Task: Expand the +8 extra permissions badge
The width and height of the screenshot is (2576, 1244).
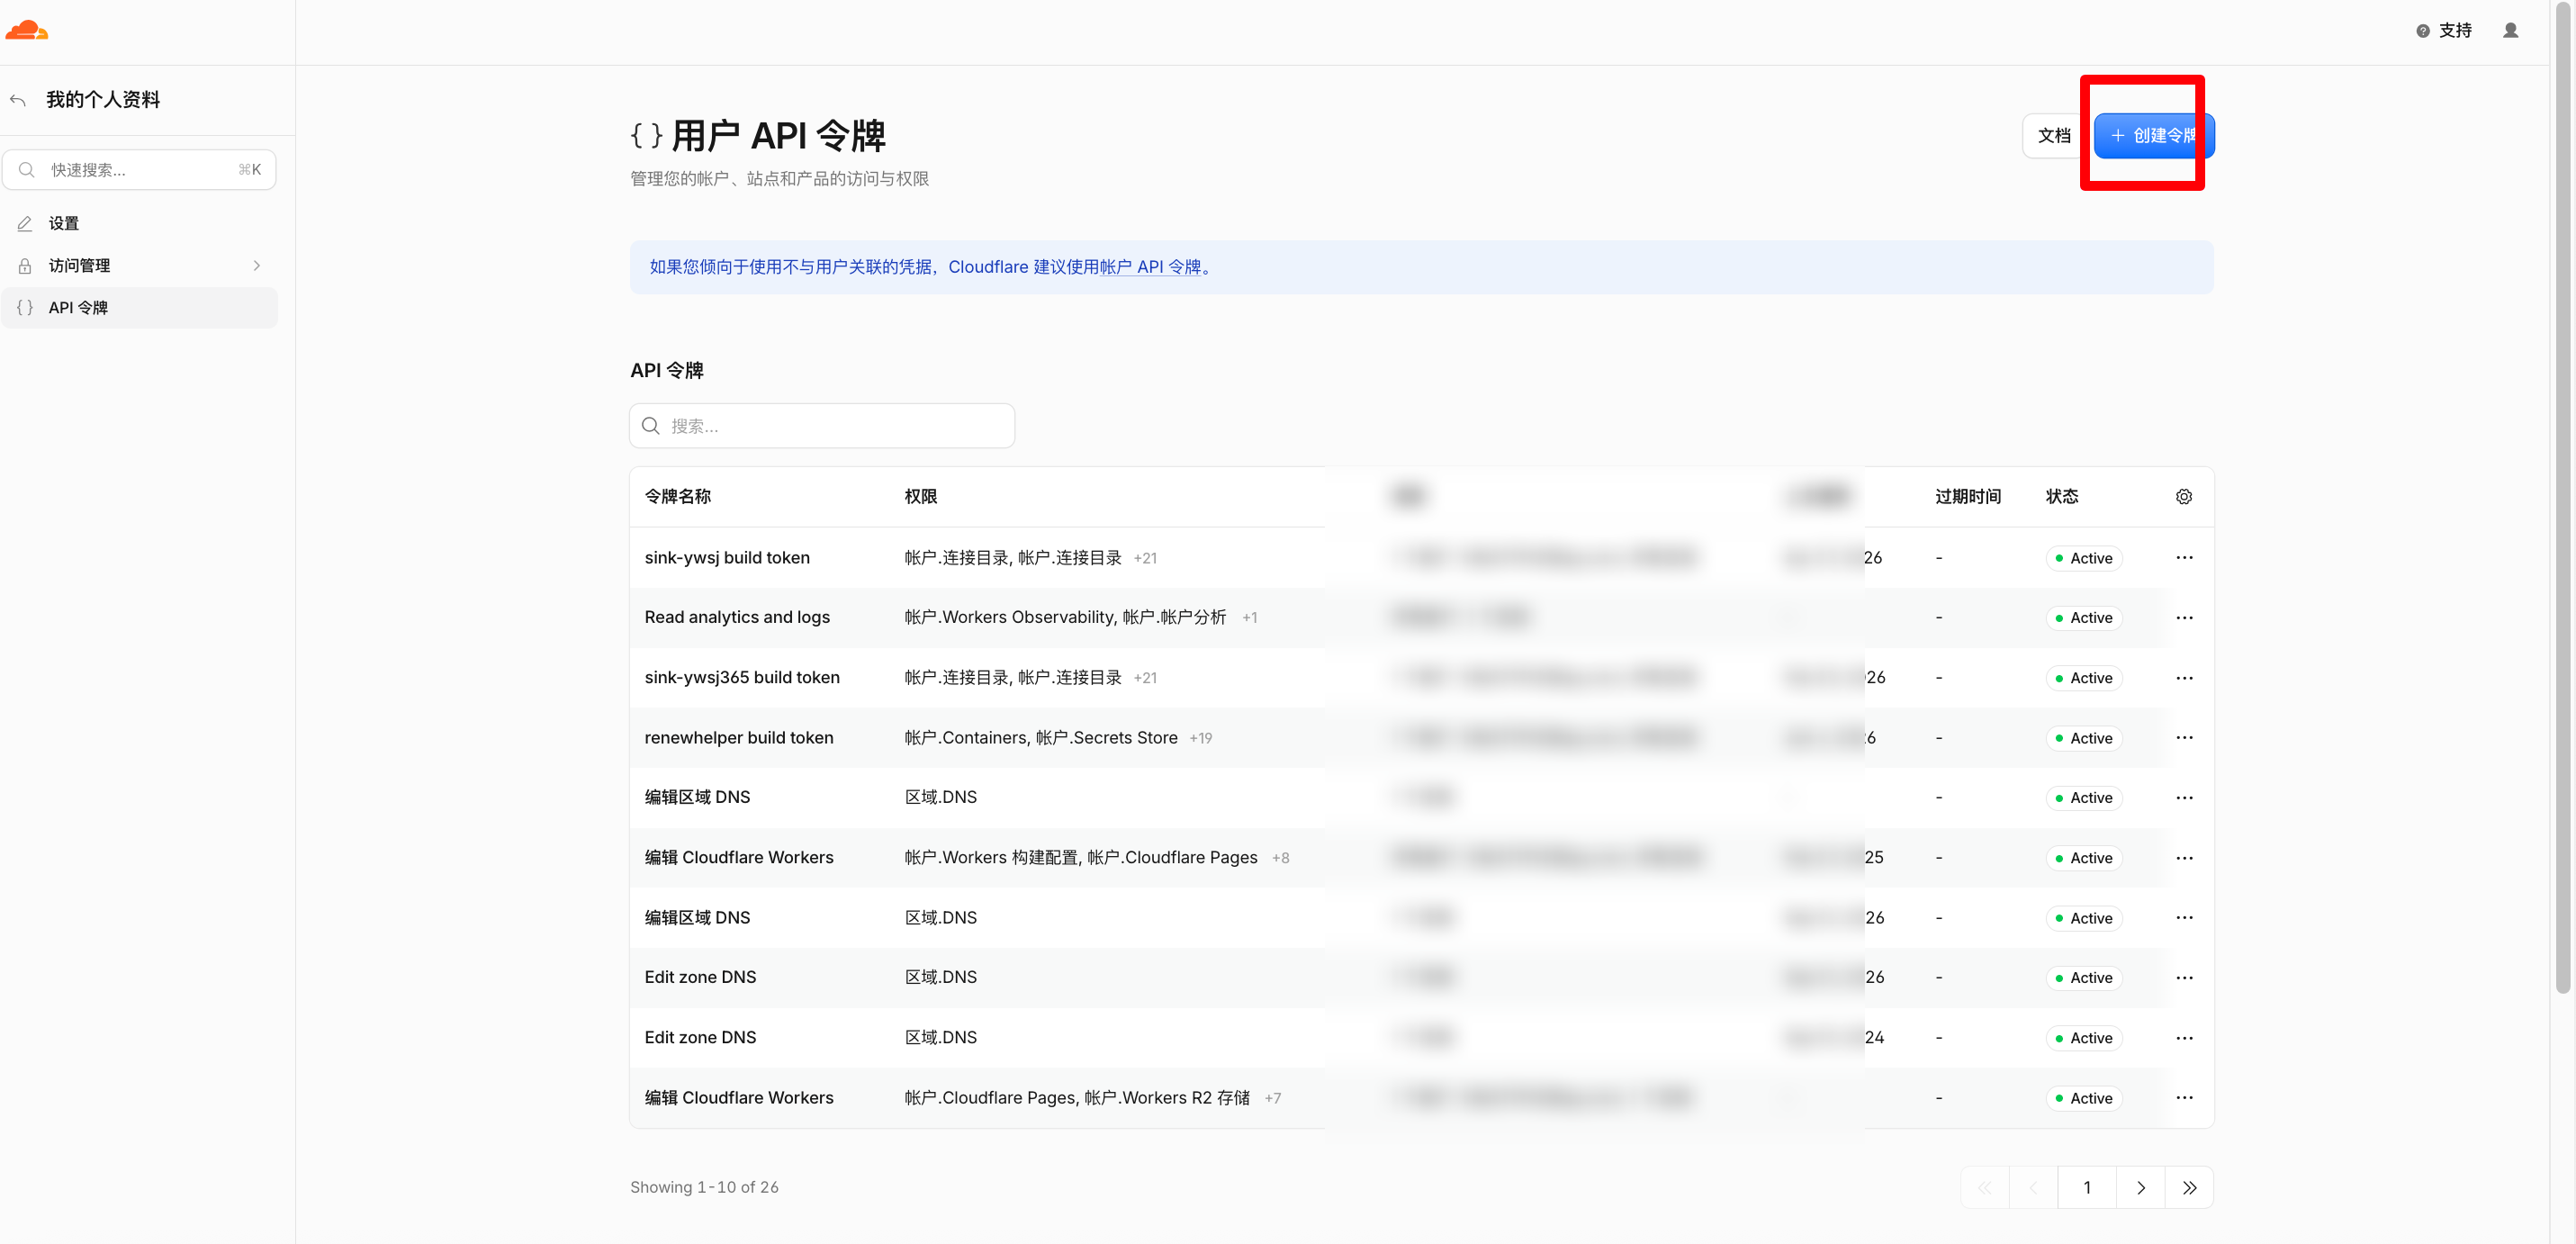Action: (1280, 858)
